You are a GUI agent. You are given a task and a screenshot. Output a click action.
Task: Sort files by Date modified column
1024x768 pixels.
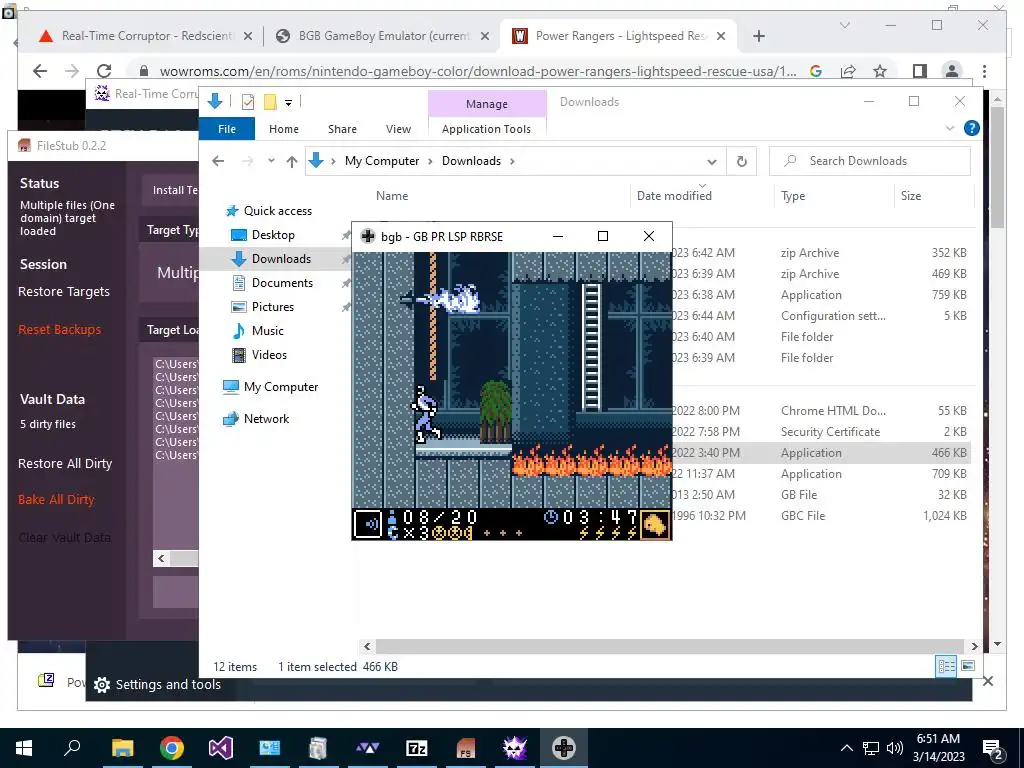(x=674, y=196)
